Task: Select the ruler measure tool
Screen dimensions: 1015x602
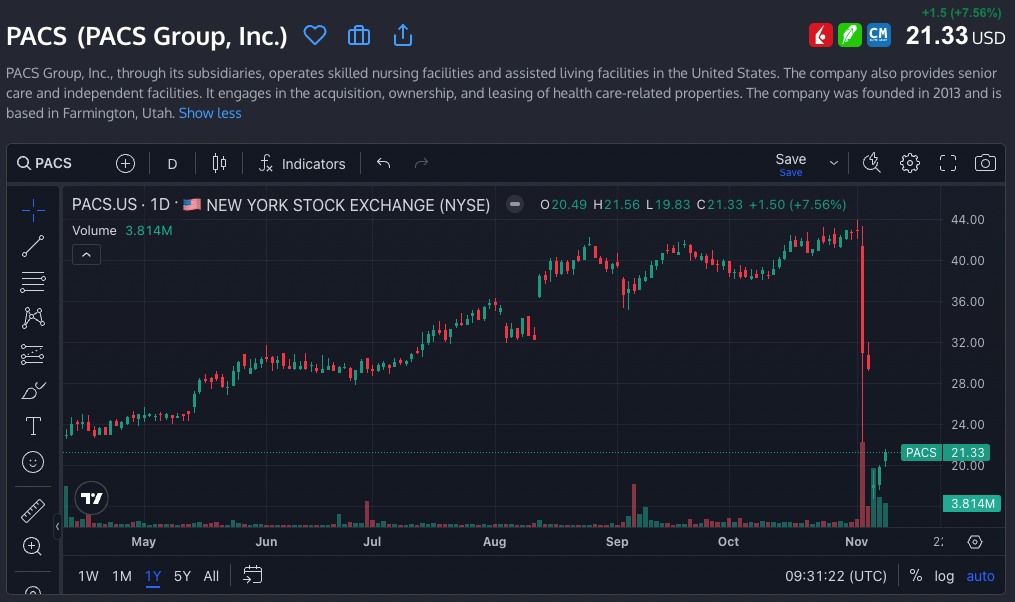Action: (x=33, y=511)
